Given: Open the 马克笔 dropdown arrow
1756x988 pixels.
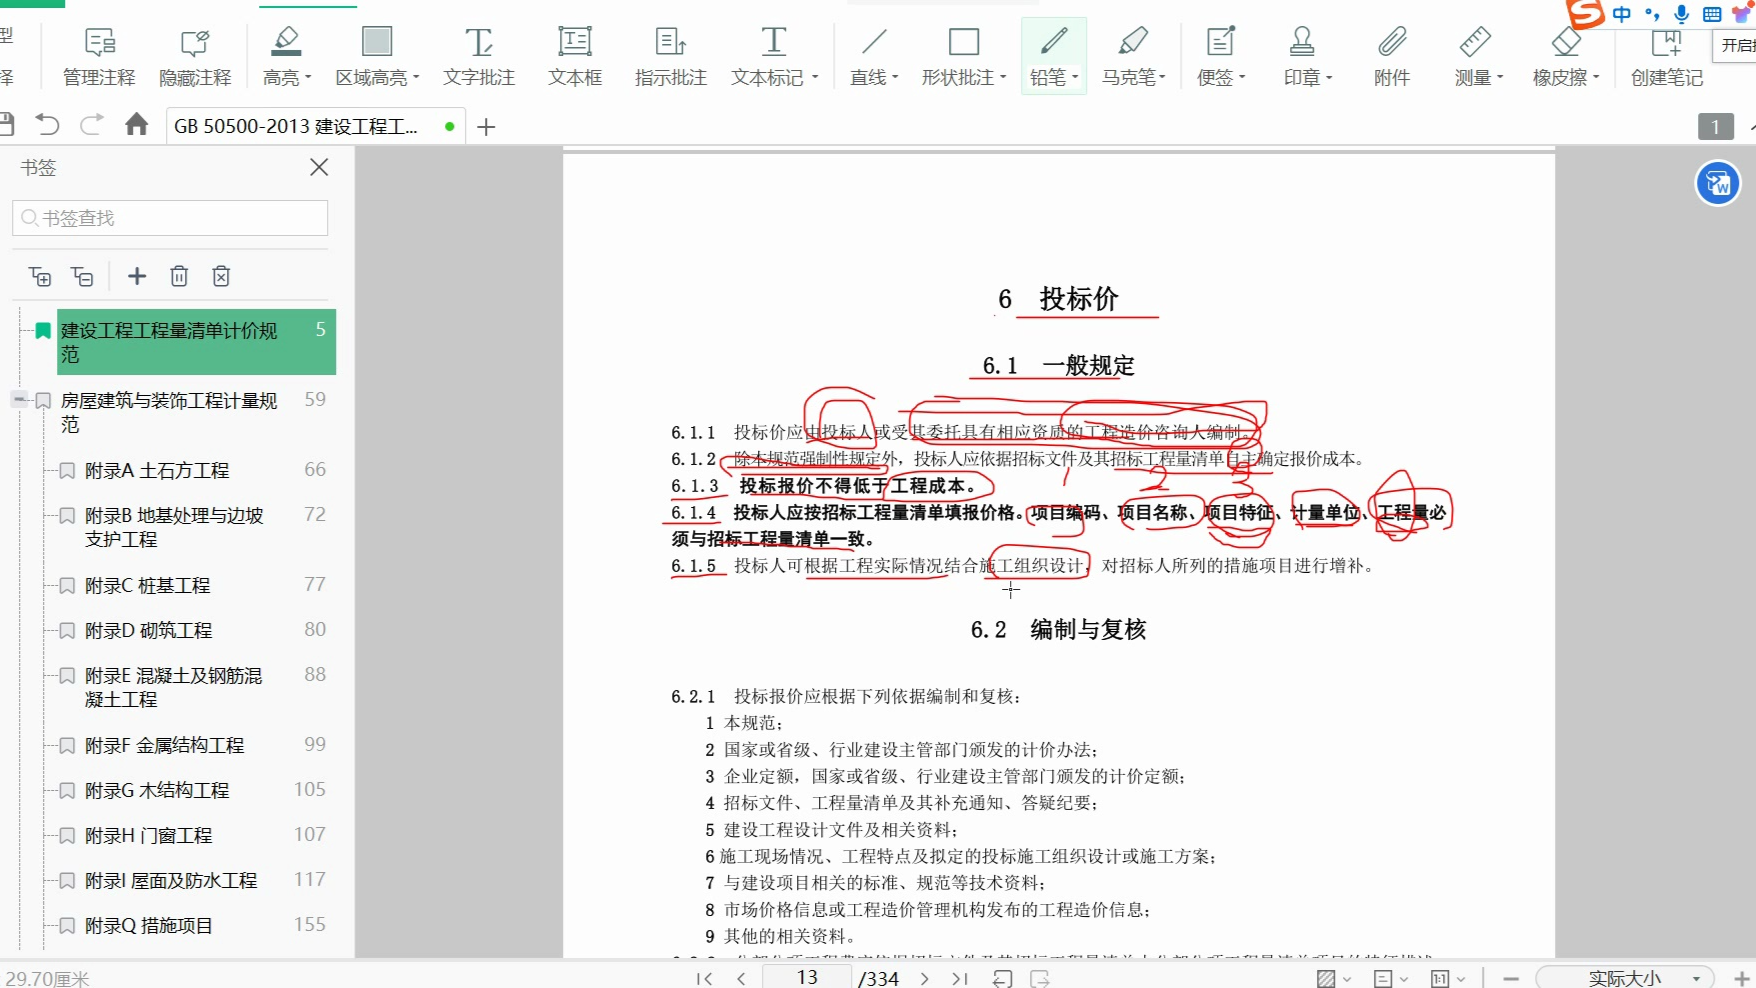Looking at the screenshot, I should pyautogui.click(x=1162, y=77).
